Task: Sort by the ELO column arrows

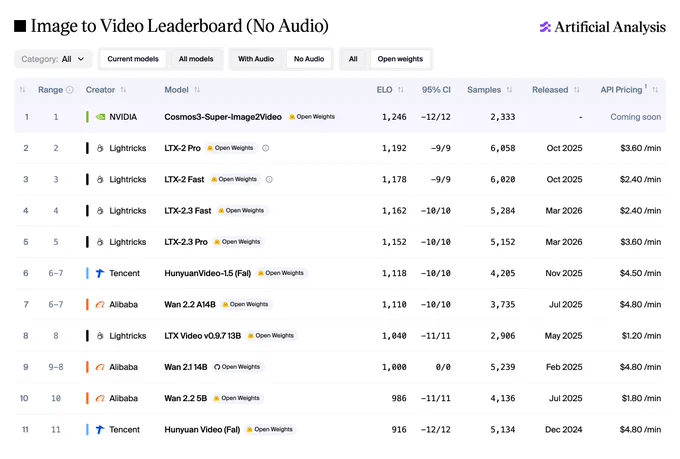Action: point(400,90)
